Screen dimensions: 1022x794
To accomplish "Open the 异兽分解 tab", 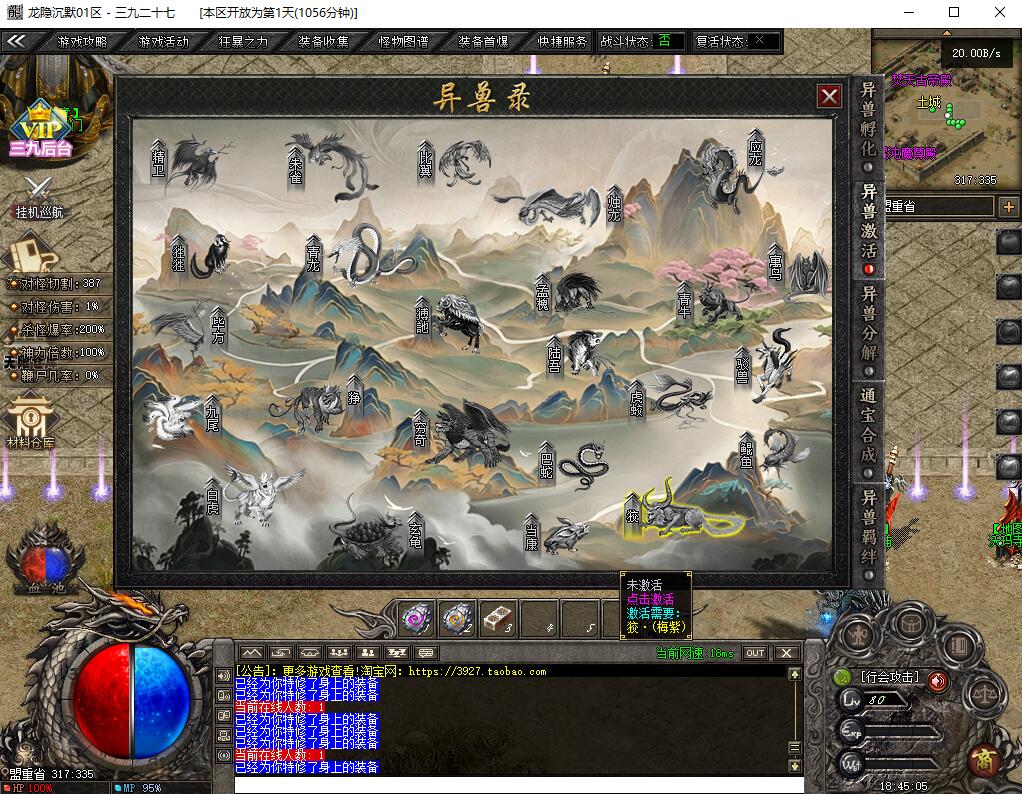I will click(x=868, y=331).
